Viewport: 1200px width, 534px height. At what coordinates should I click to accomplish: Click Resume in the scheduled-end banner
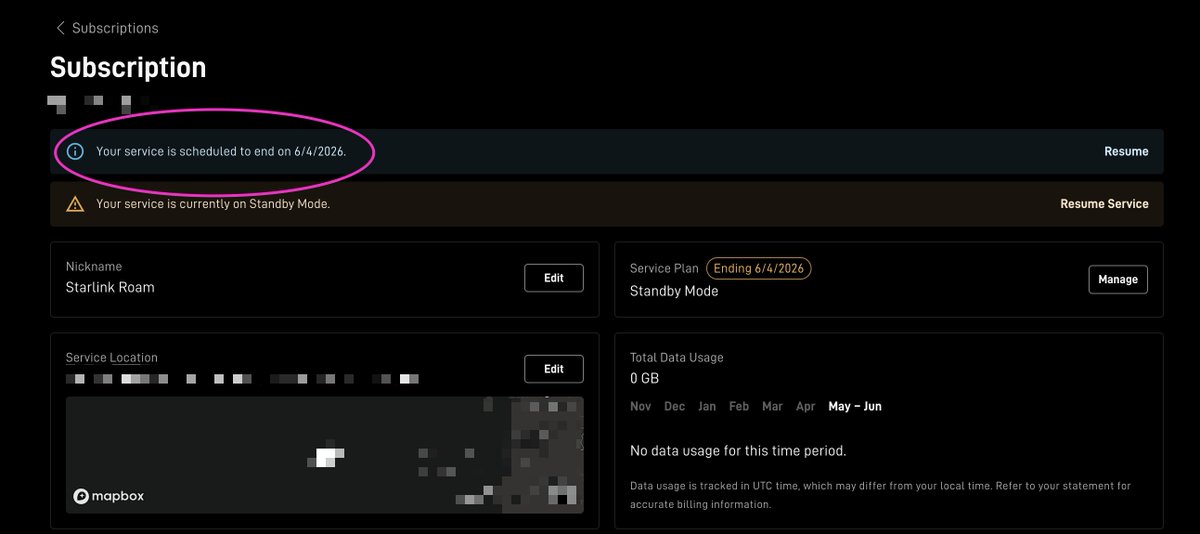point(1126,152)
